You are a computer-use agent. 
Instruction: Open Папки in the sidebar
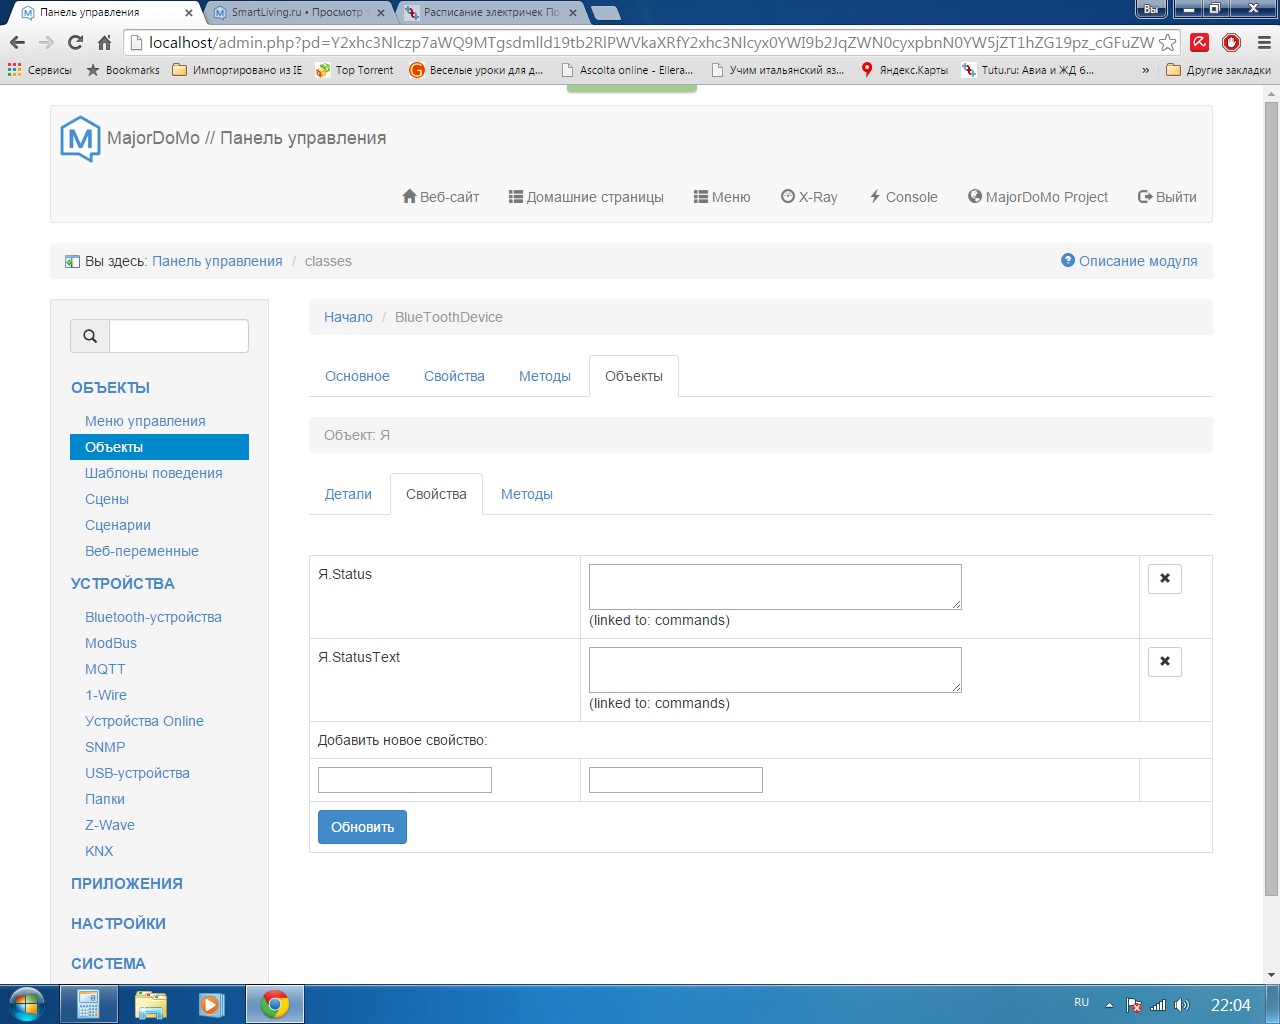[105, 799]
